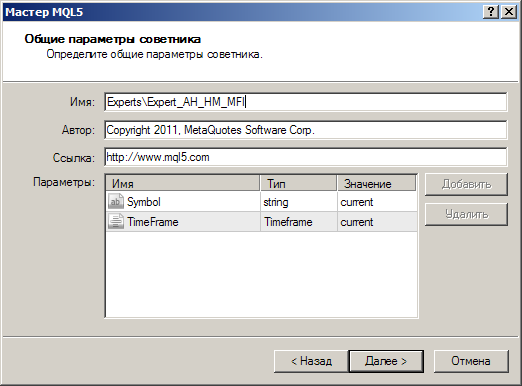Click the Значение column header
Image resolution: width=522 pixels, height=386 pixels.
click(x=377, y=183)
